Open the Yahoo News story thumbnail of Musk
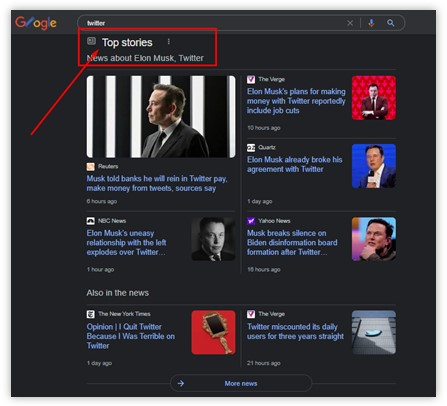447x406 pixels. pyautogui.click(x=374, y=239)
